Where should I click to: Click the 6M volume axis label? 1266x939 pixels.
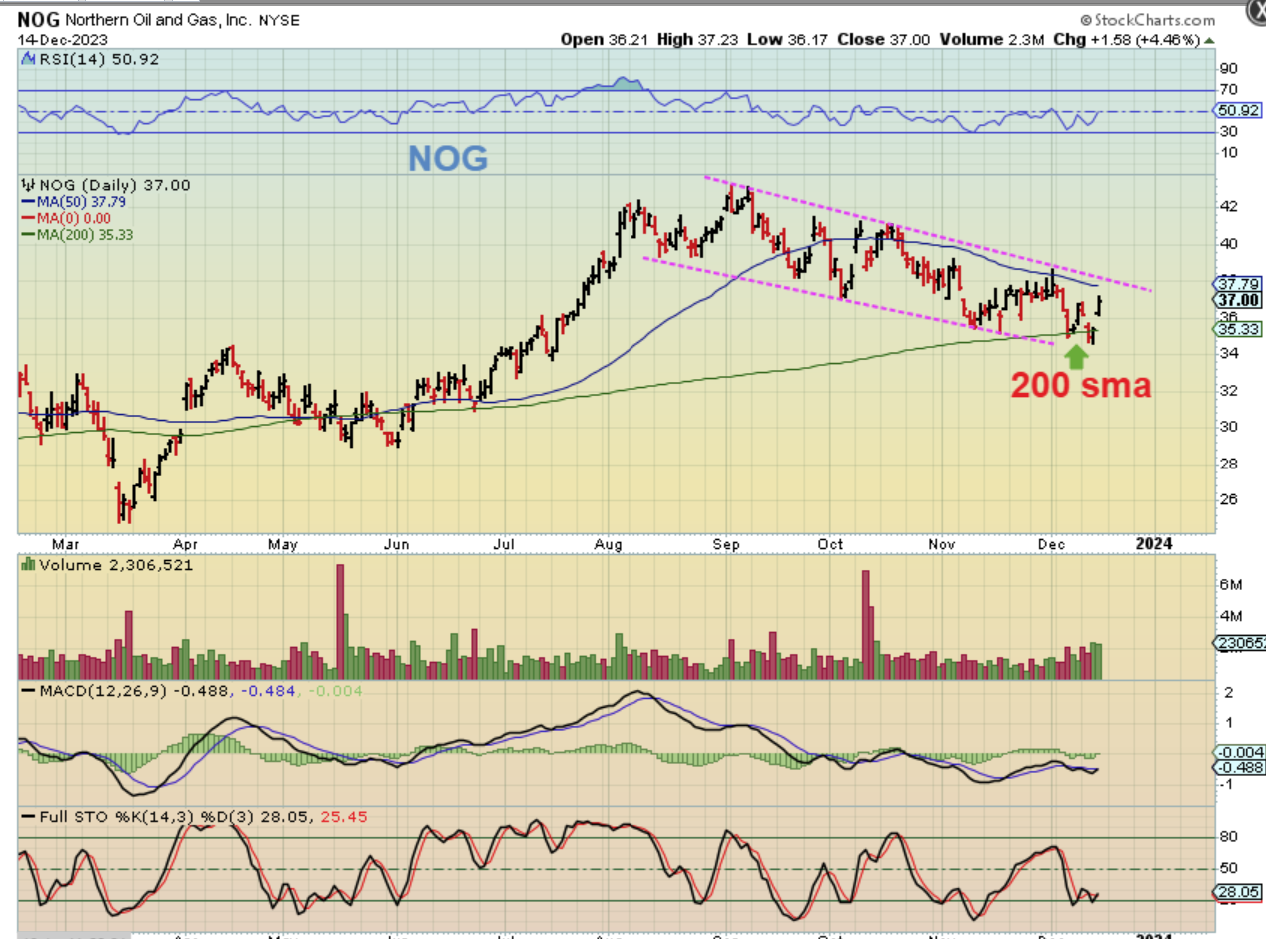pos(1230,583)
